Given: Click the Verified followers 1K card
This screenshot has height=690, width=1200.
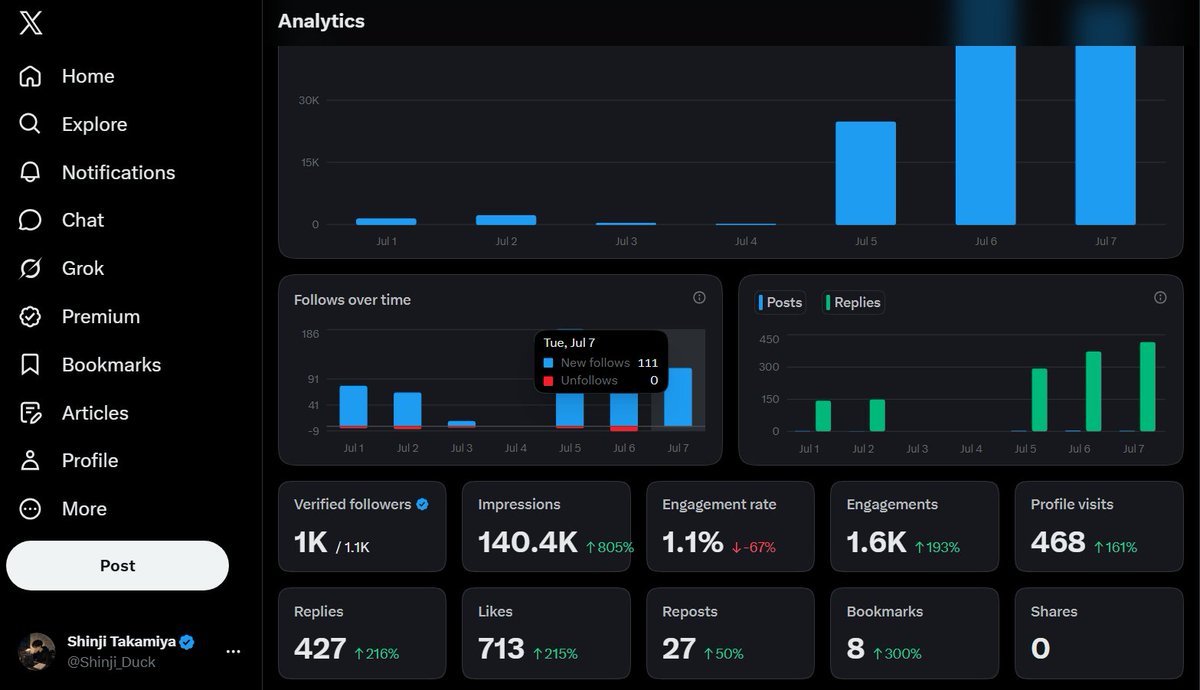Looking at the screenshot, I should coord(362,527).
